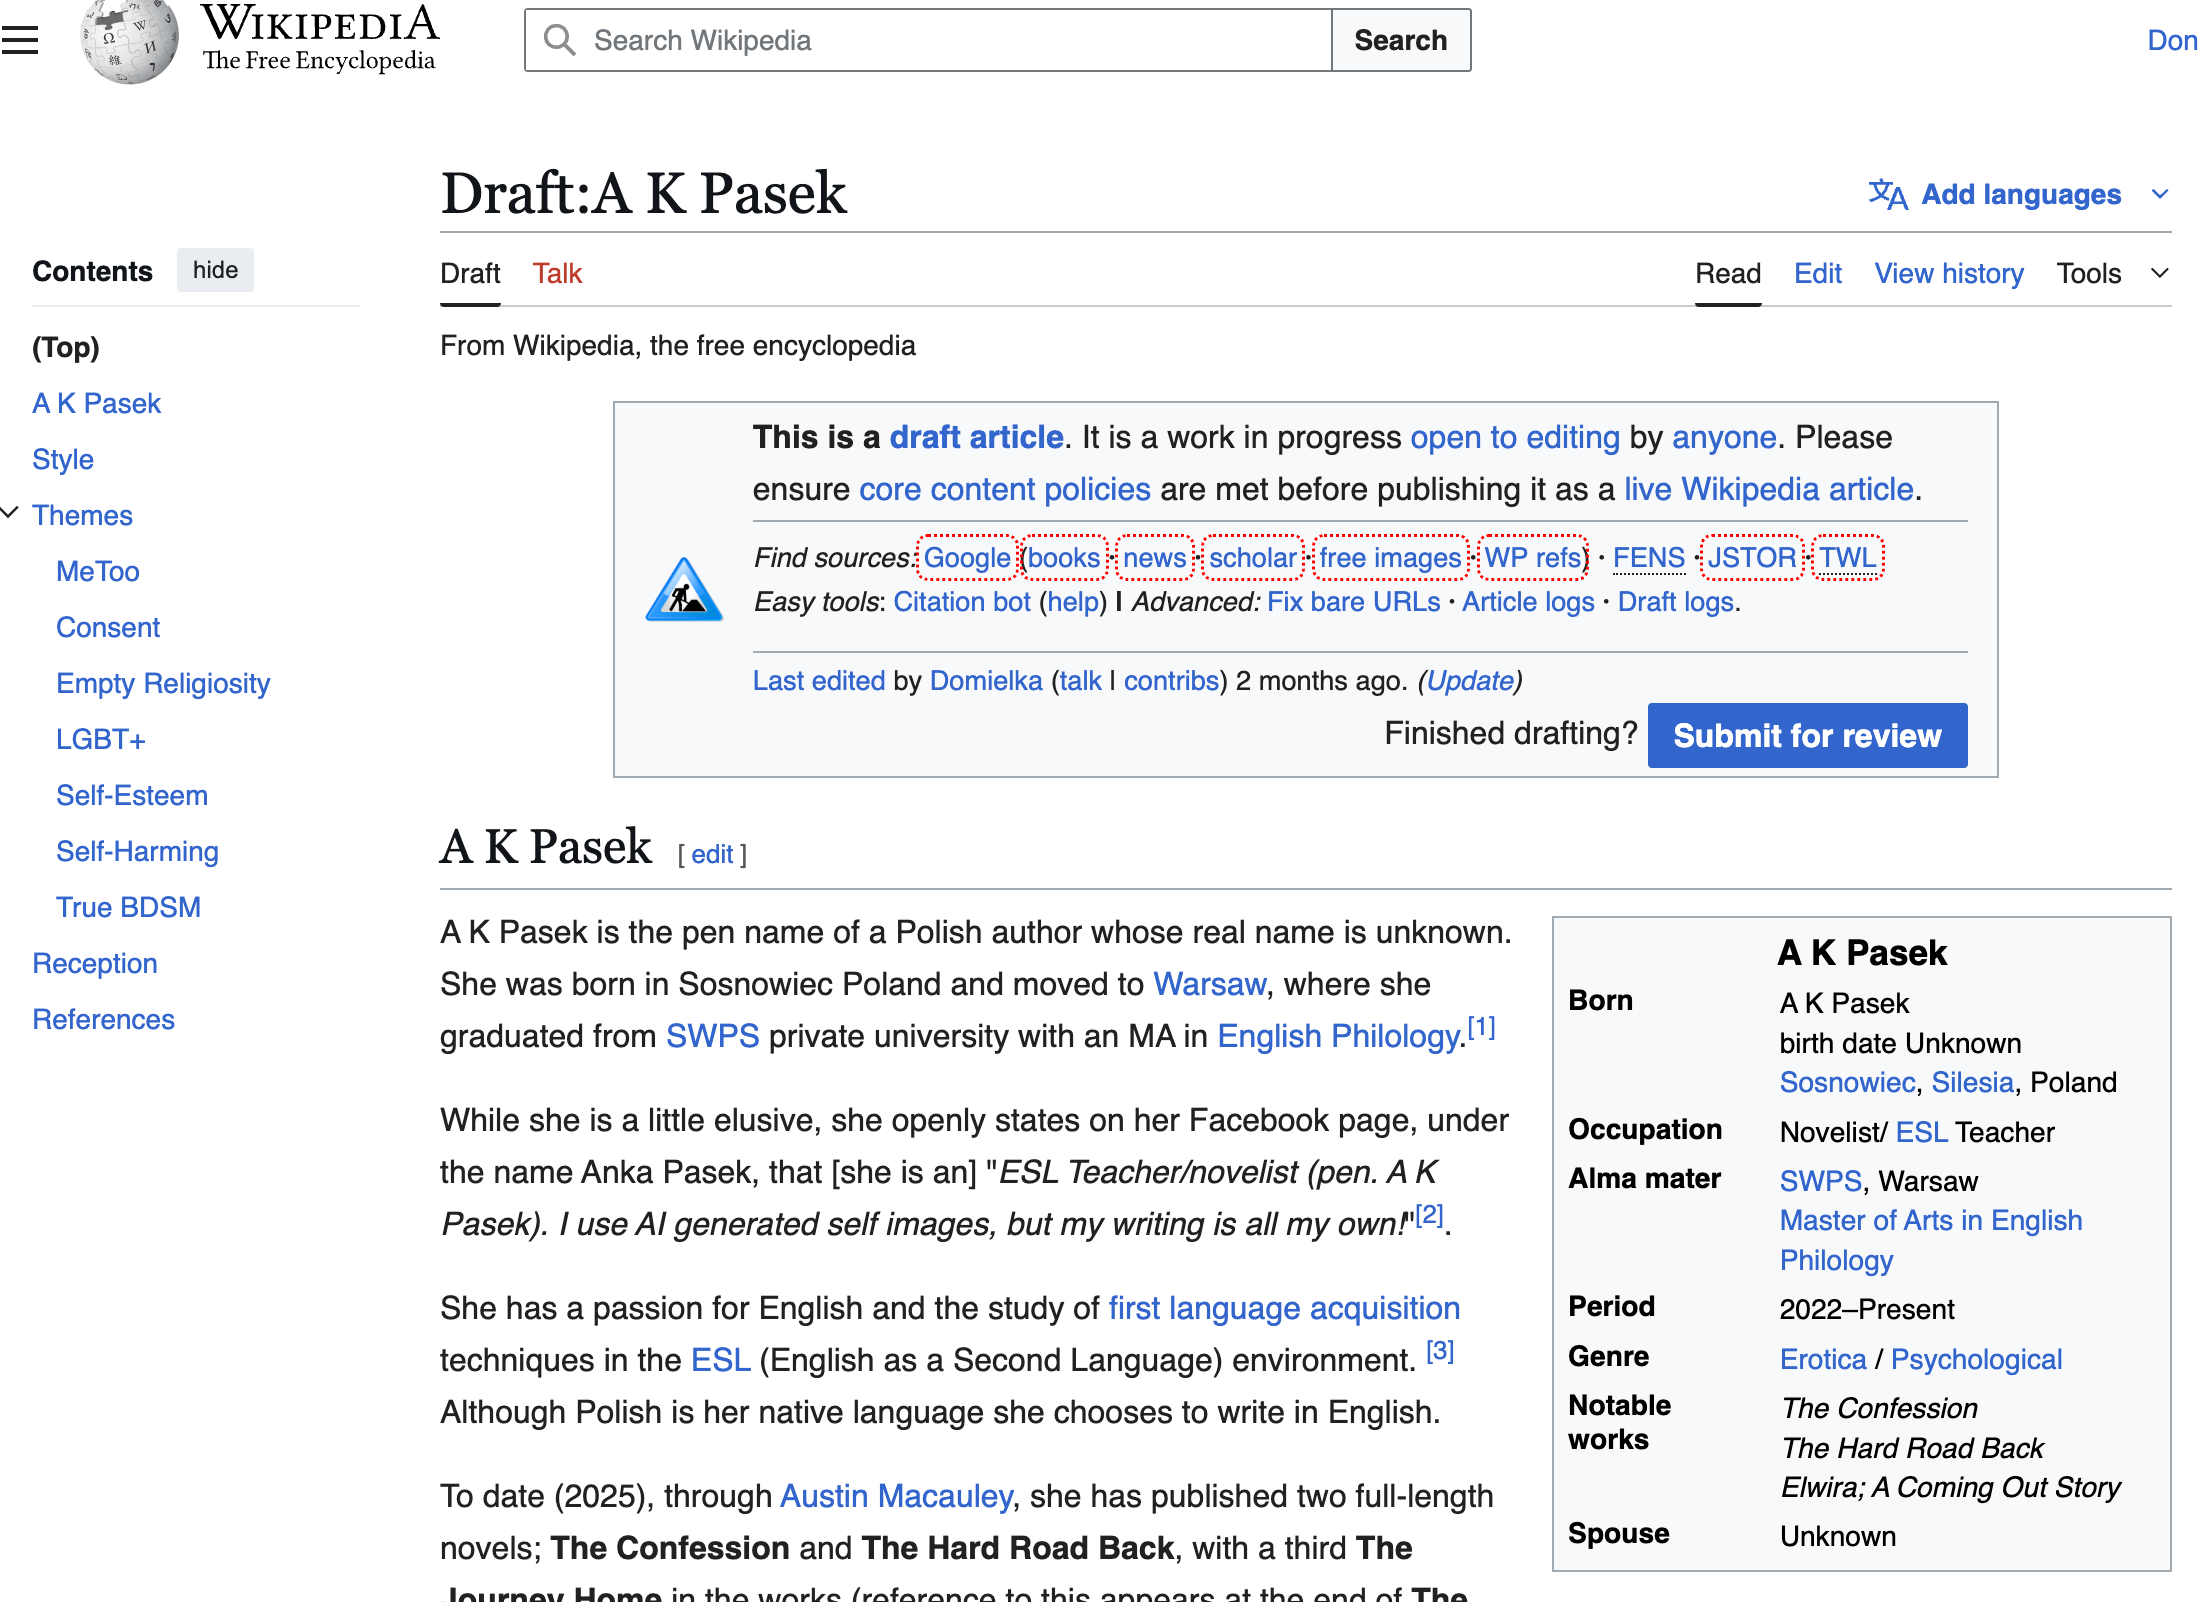Open Sosnowiec link in infobox

pyautogui.click(x=1847, y=1082)
